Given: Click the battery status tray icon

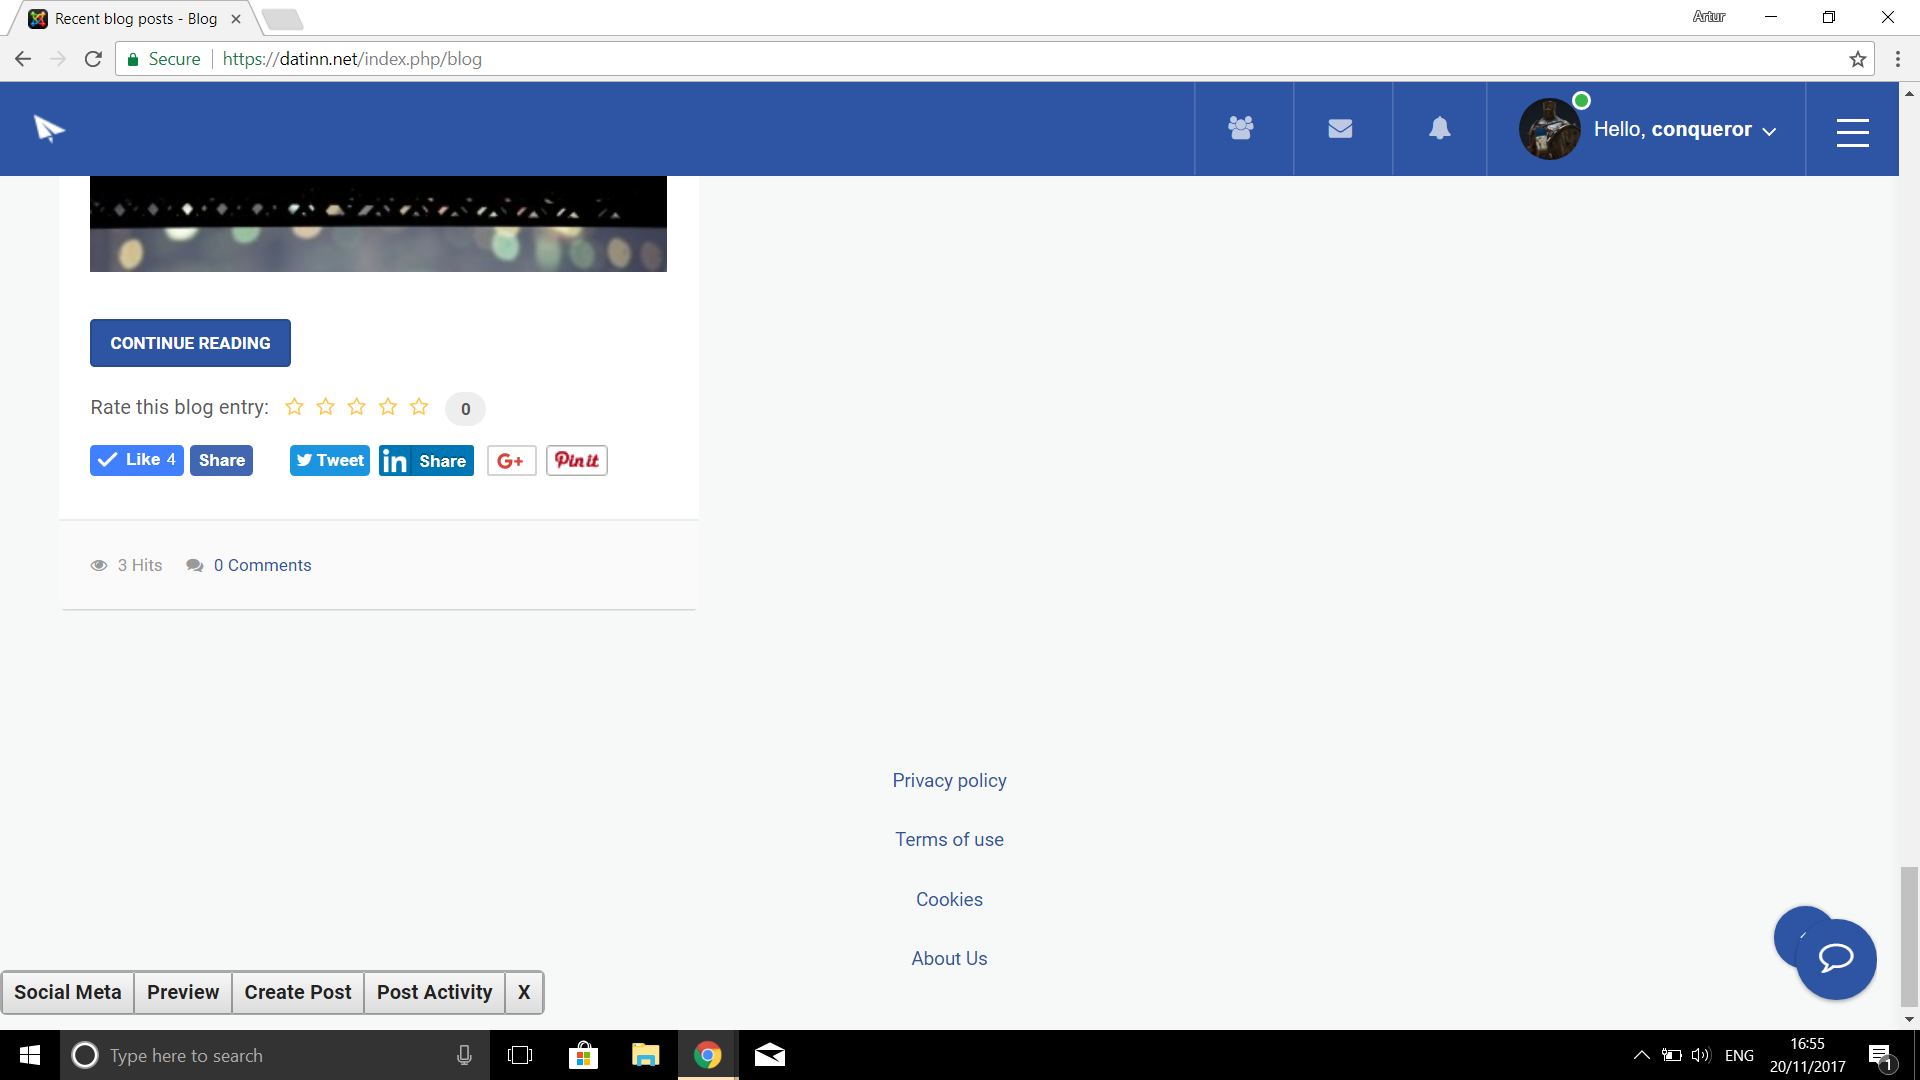Looking at the screenshot, I should 1671,1055.
